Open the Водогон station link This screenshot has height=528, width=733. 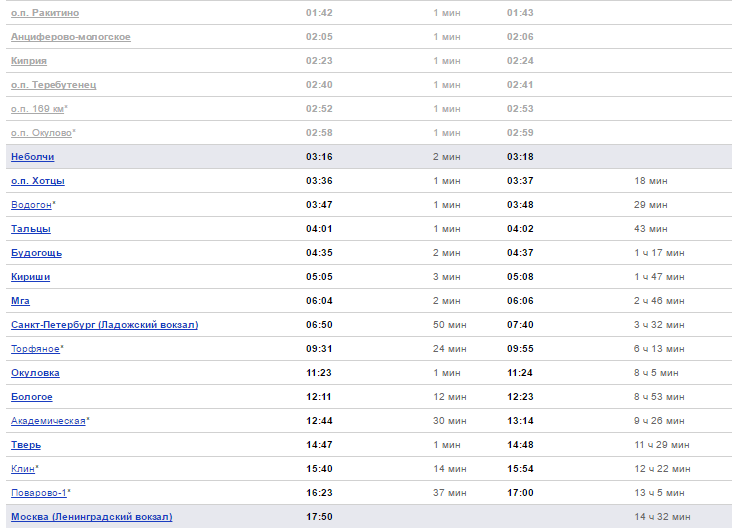click(31, 205)
